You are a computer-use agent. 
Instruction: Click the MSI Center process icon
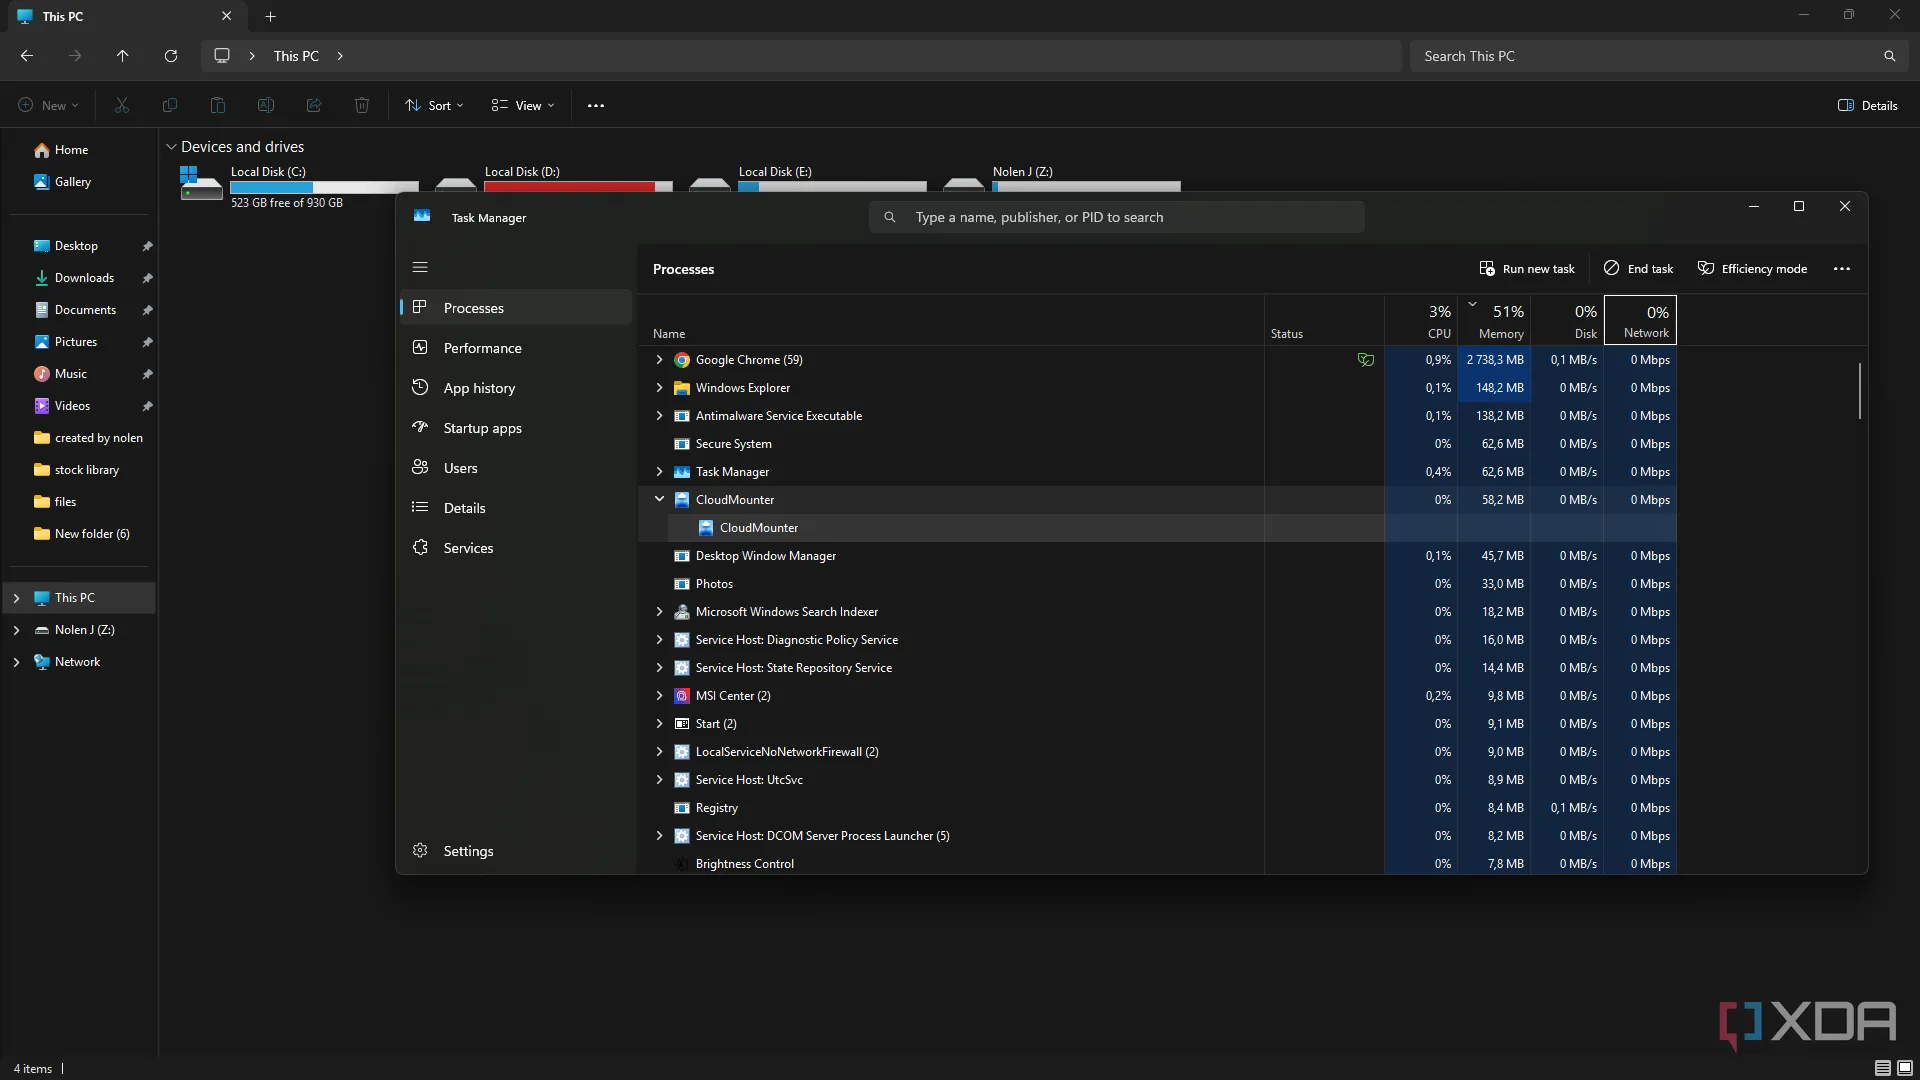682,696
